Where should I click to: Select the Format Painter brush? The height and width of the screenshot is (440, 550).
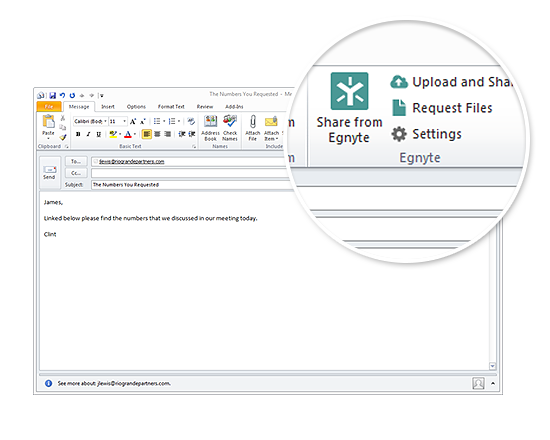63,137
